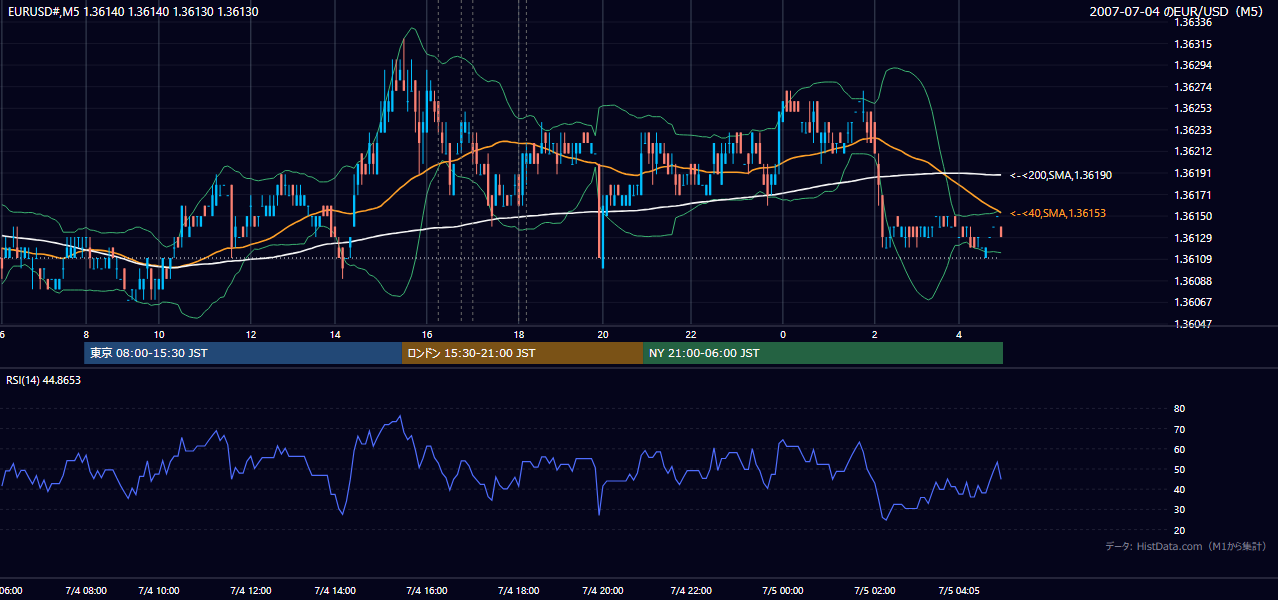Click RSI scale level 60

[x=1179, y=449]
